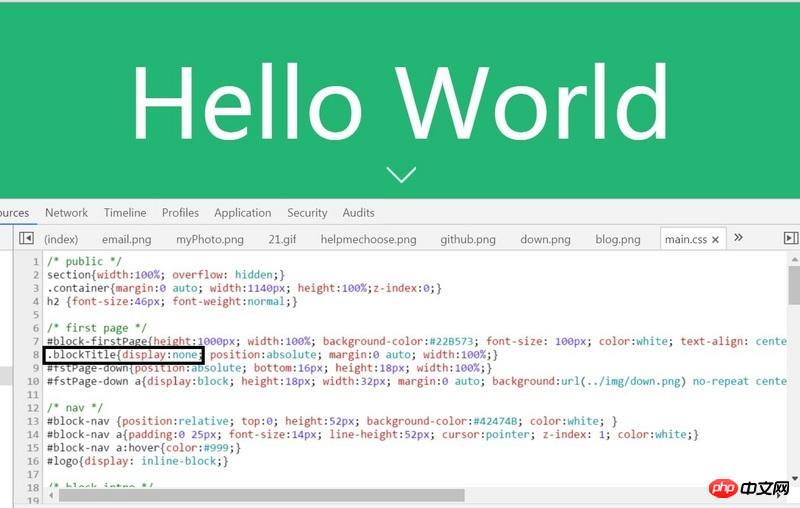Image resolution: width=800 pixels, height=508 pixels.
Task: Click the "section{width:100%" code line
Action: pyautogui.click(x=166, y=275)
